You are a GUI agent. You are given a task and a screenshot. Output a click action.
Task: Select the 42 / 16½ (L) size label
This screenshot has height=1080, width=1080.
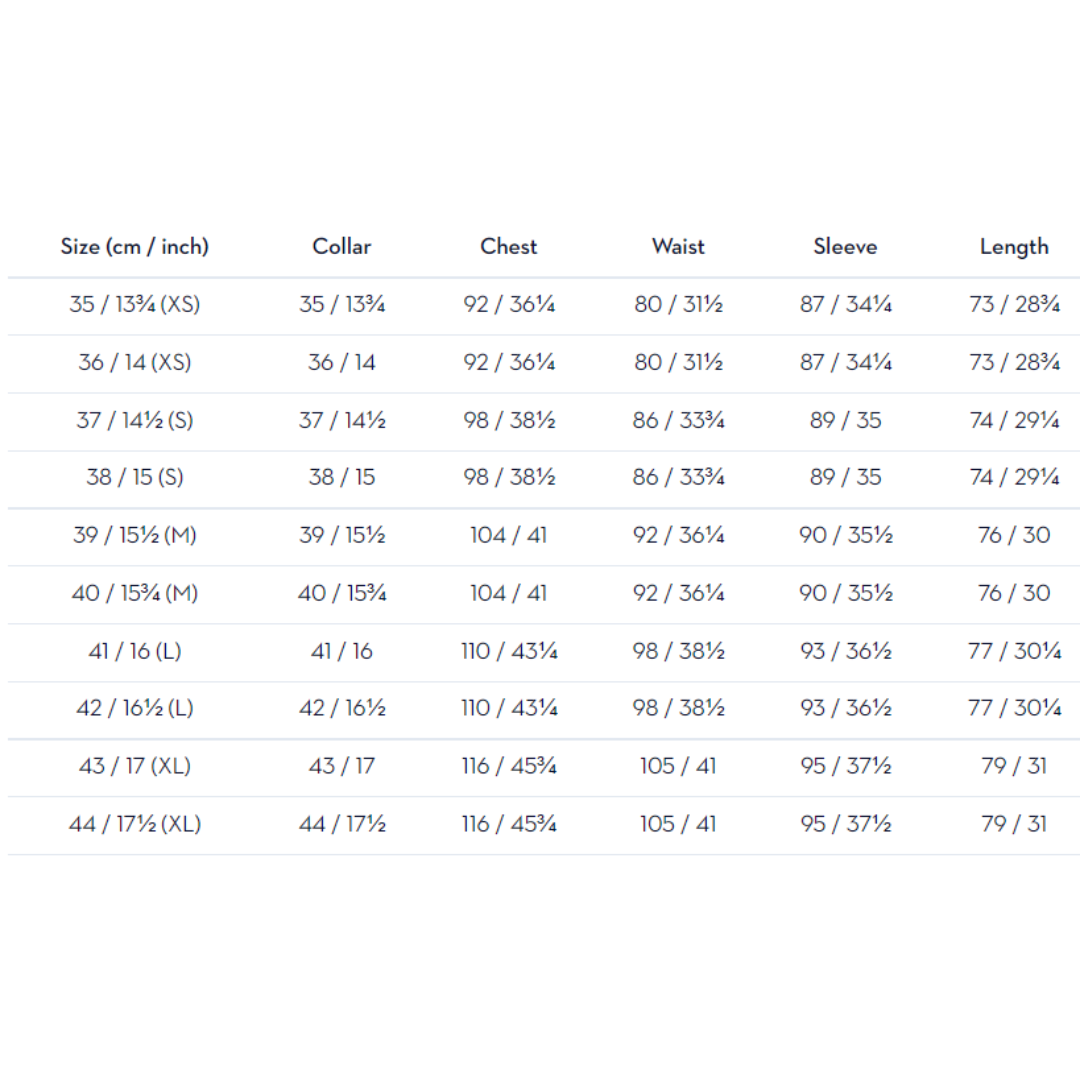coord(135,708)
